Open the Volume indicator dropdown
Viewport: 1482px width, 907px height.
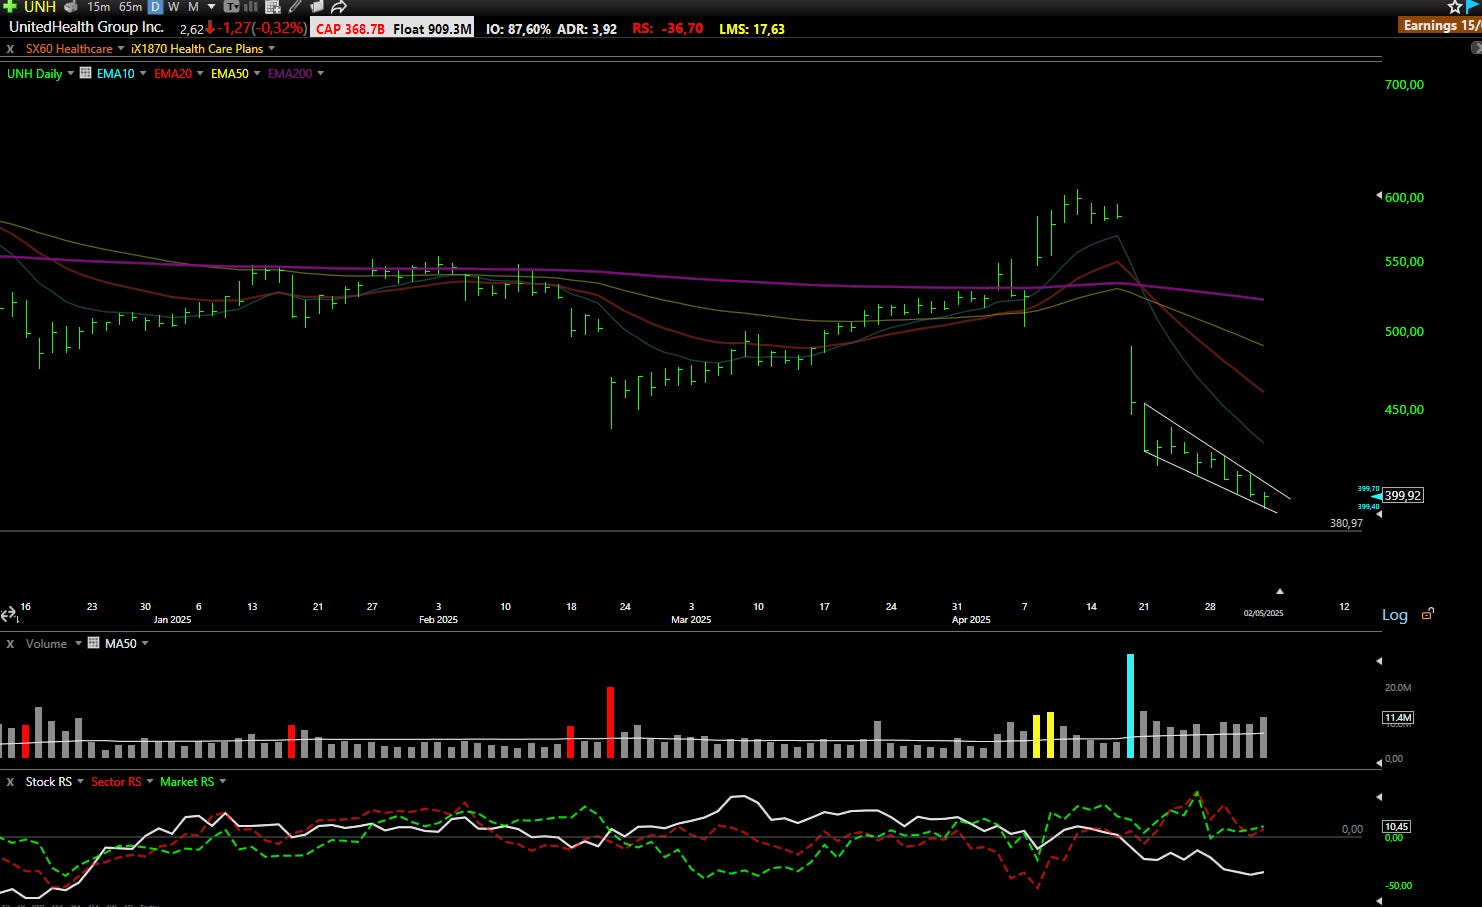point(78,643)
